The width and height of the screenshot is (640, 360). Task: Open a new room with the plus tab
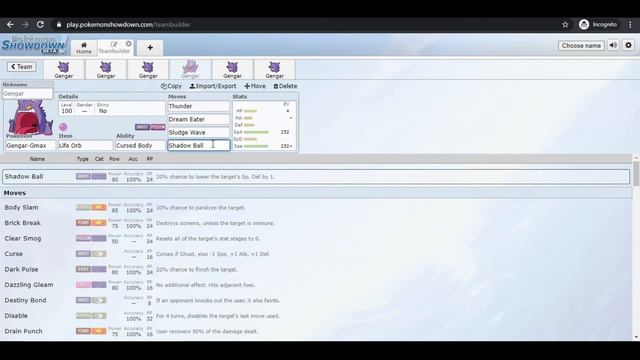[150, 48]
